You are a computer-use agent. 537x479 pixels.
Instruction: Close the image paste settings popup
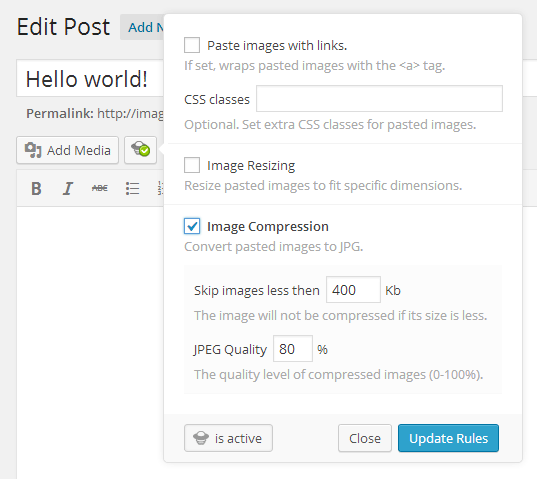(x=365, y=438)
